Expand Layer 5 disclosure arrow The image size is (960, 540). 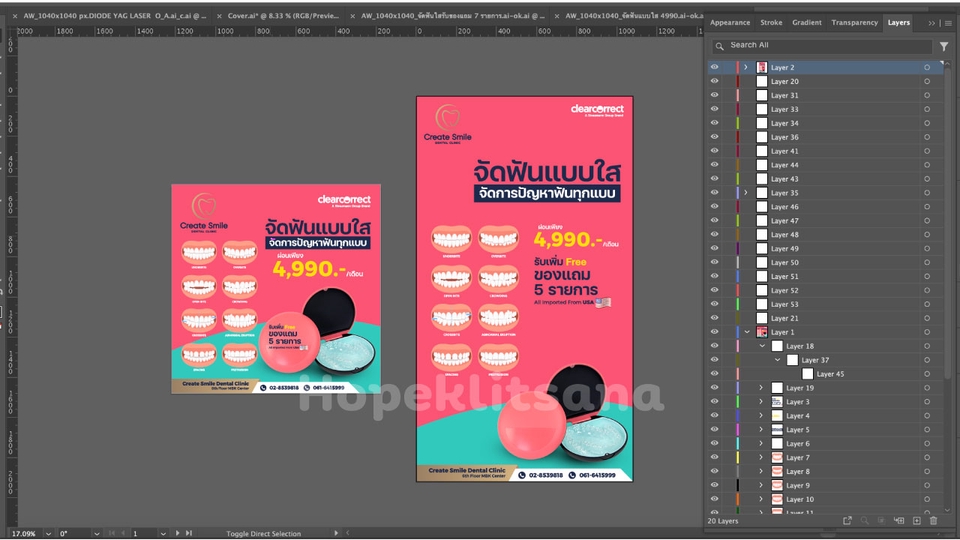pos(761,429)
